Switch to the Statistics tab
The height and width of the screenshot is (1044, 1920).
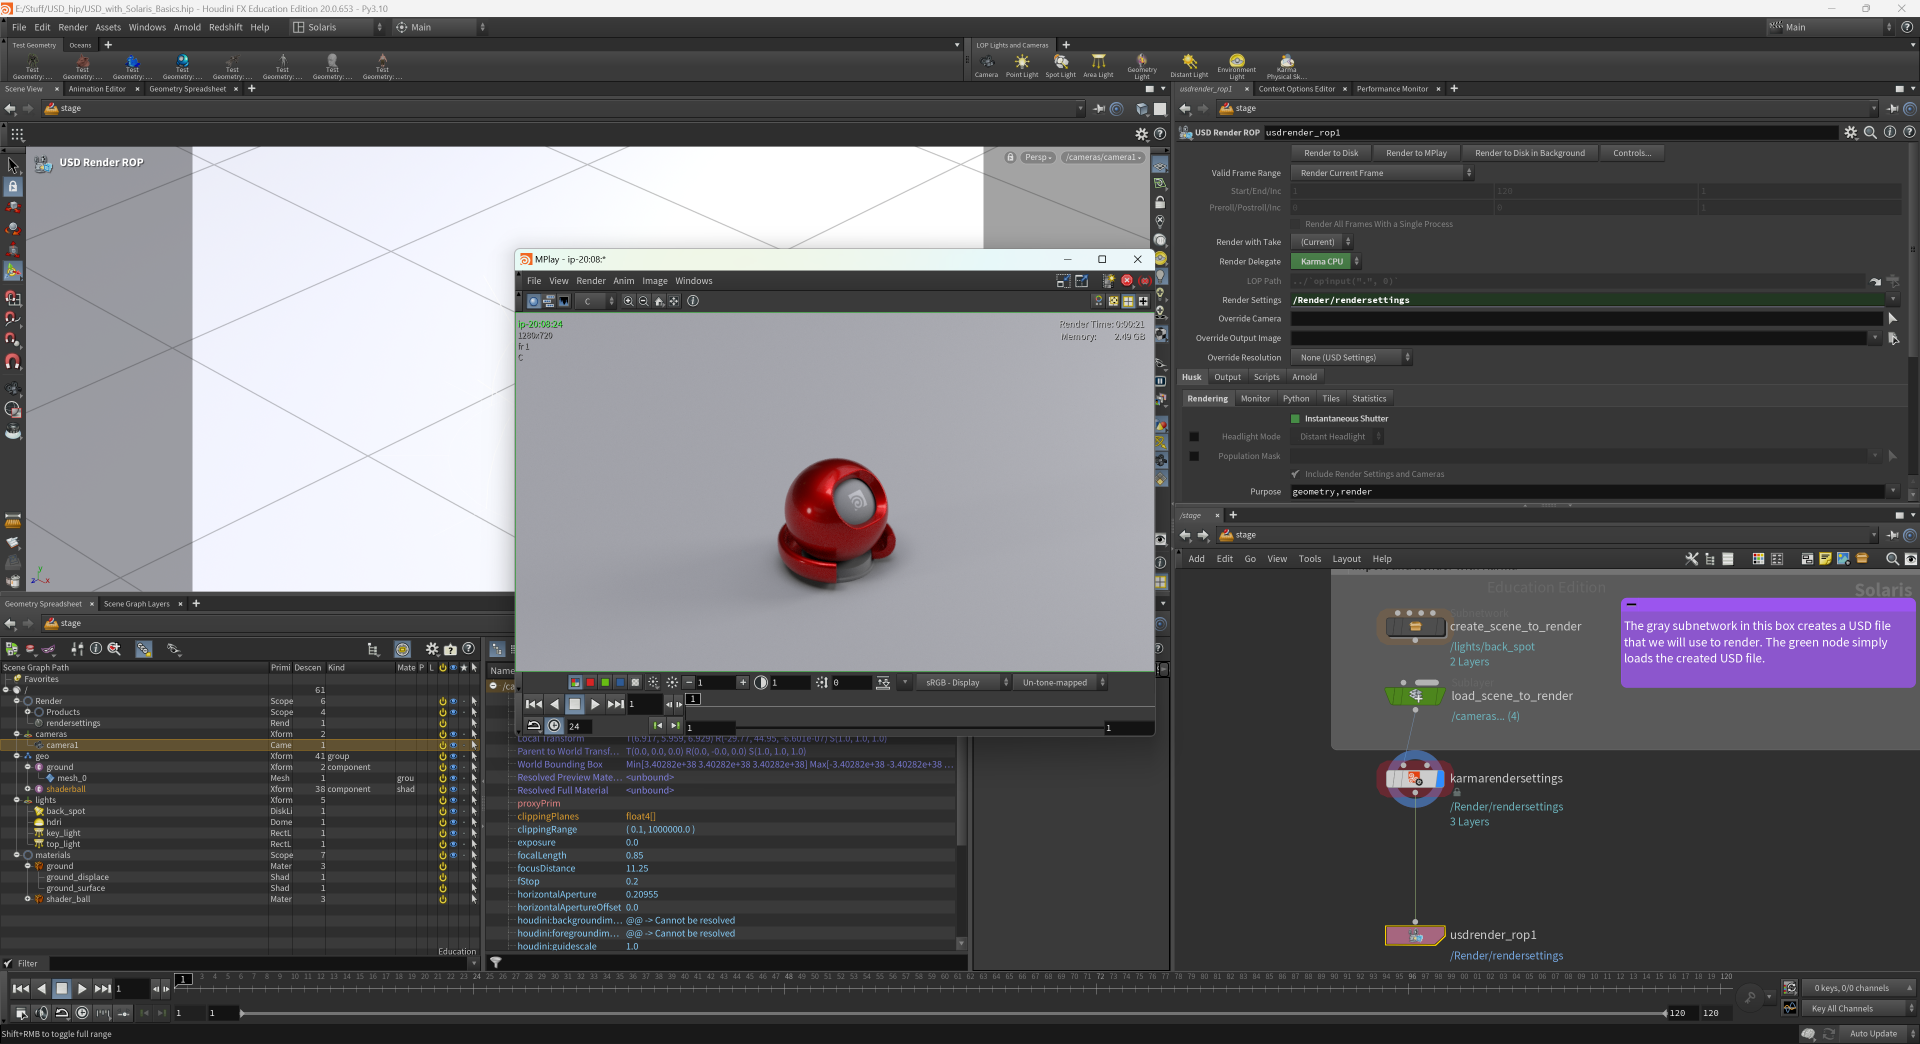tap(1369, 399)
